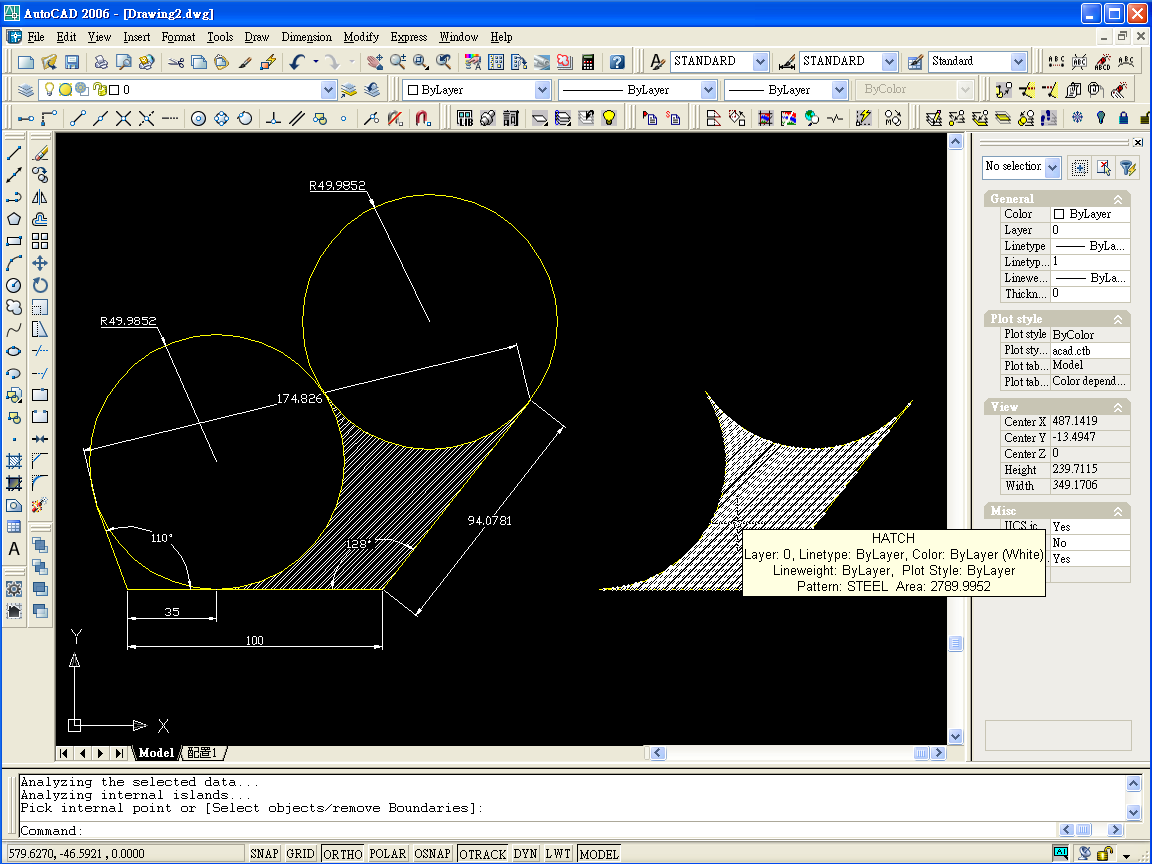
Task: Click the Erase modify tool
Action: tap(40, 153)
